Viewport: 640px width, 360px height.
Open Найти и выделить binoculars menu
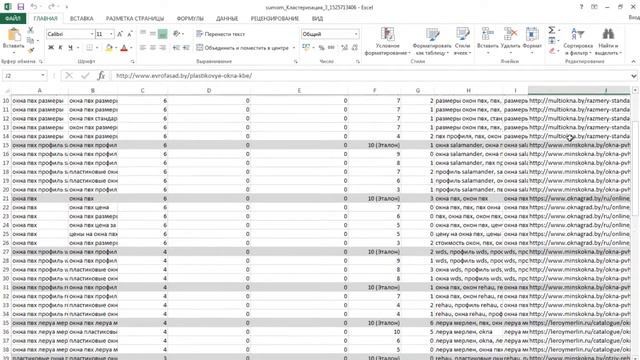coord(608,42)
